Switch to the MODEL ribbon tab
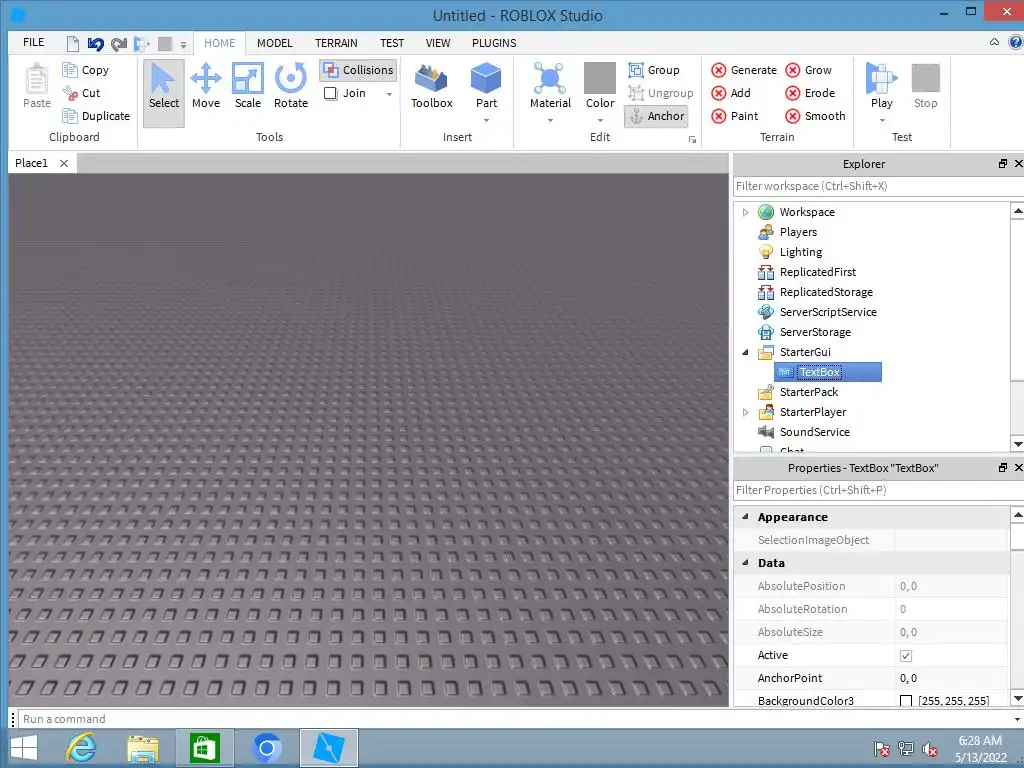The image size is (1024, 768). coord(274,43)
